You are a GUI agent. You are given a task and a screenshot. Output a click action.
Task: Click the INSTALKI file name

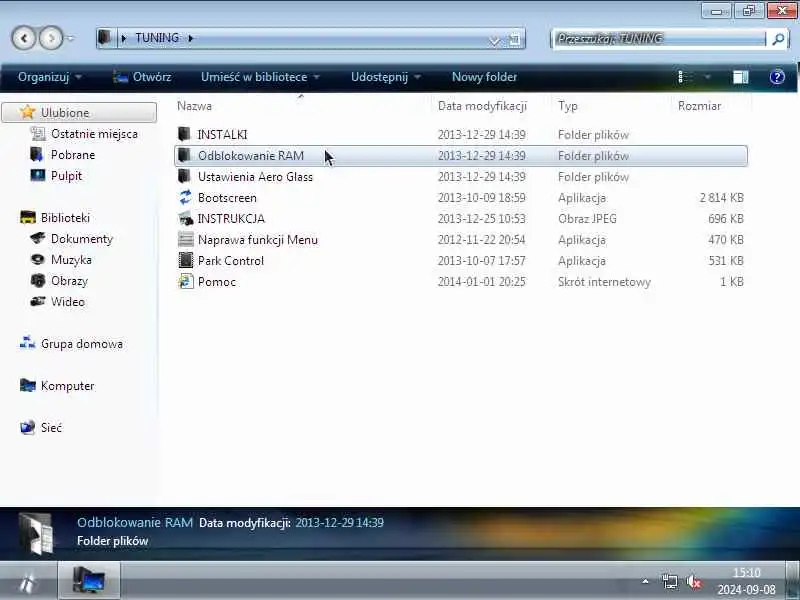222,135
